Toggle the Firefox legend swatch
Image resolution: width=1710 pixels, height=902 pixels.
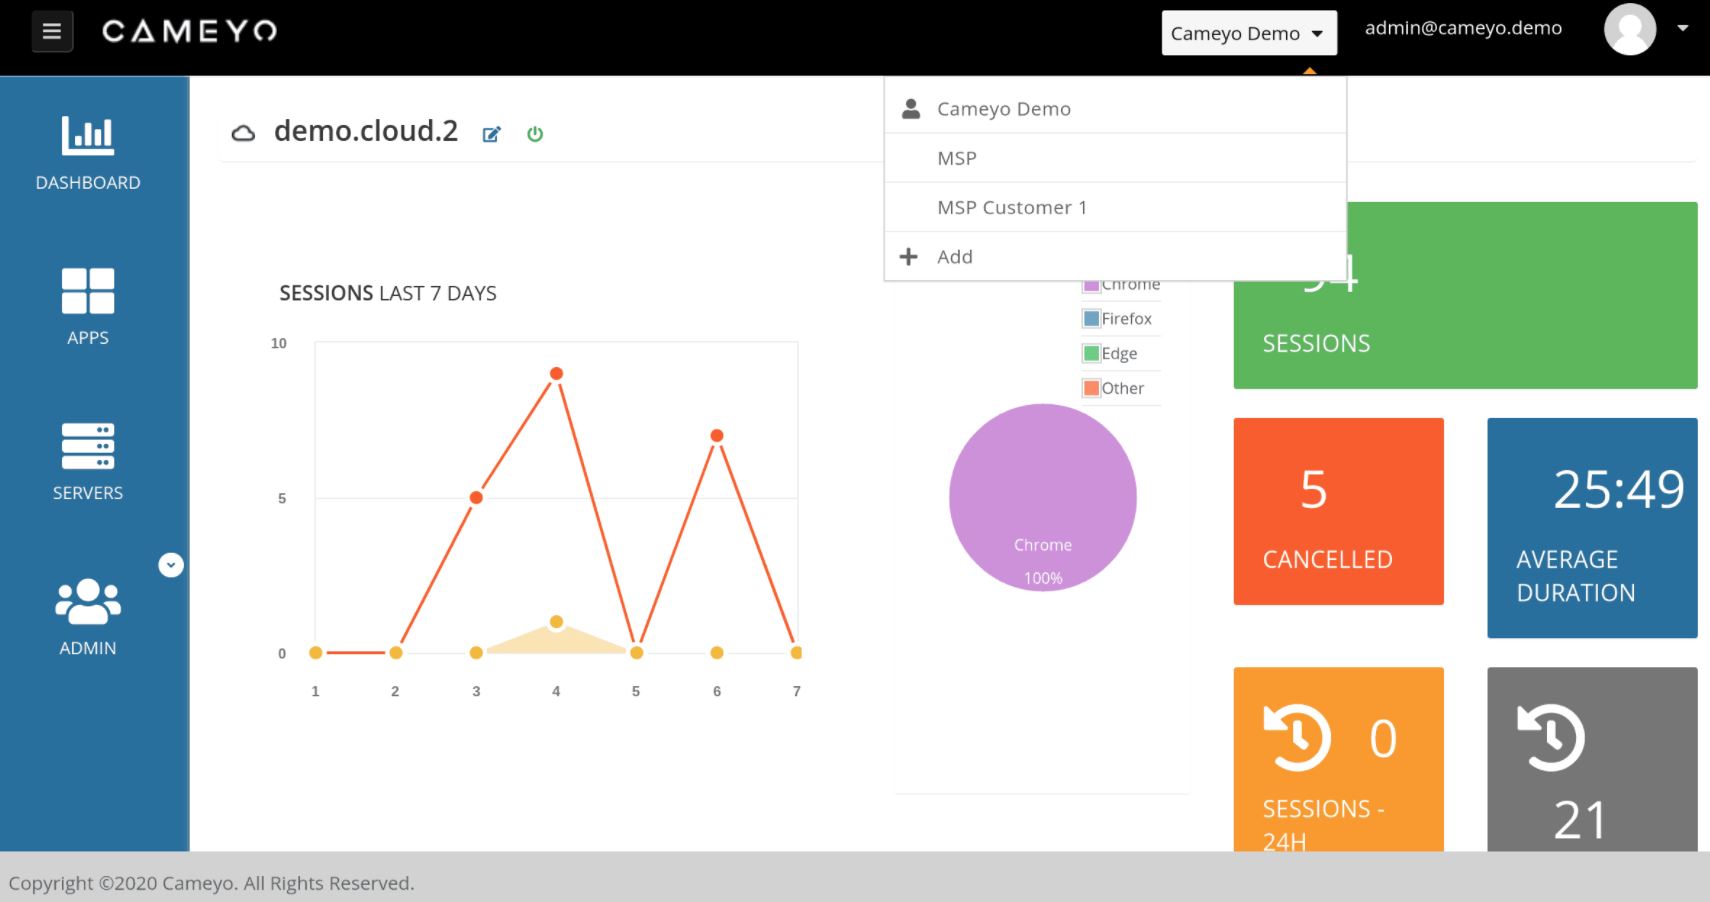coord(1091,319)
